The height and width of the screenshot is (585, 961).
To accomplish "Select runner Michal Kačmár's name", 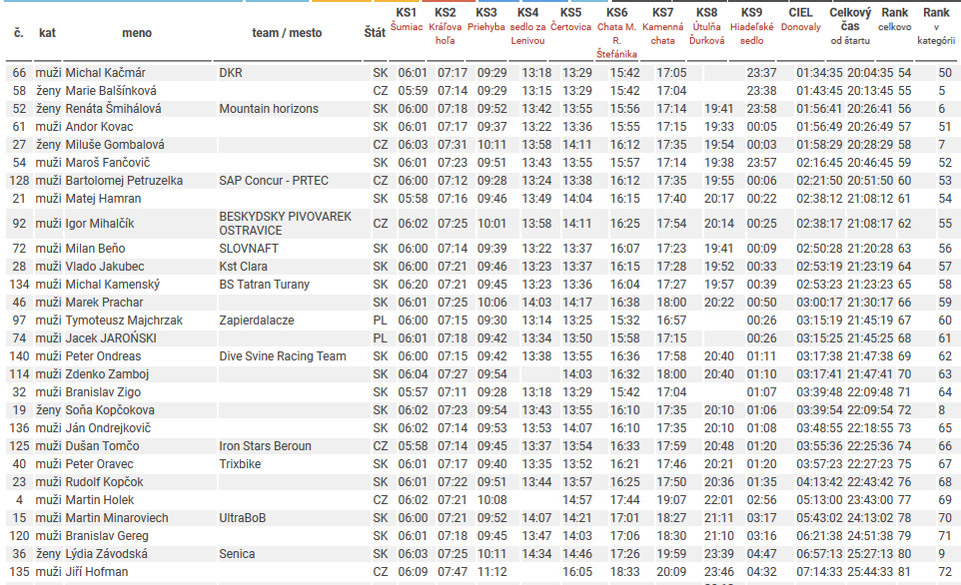I will click(105, 73).
